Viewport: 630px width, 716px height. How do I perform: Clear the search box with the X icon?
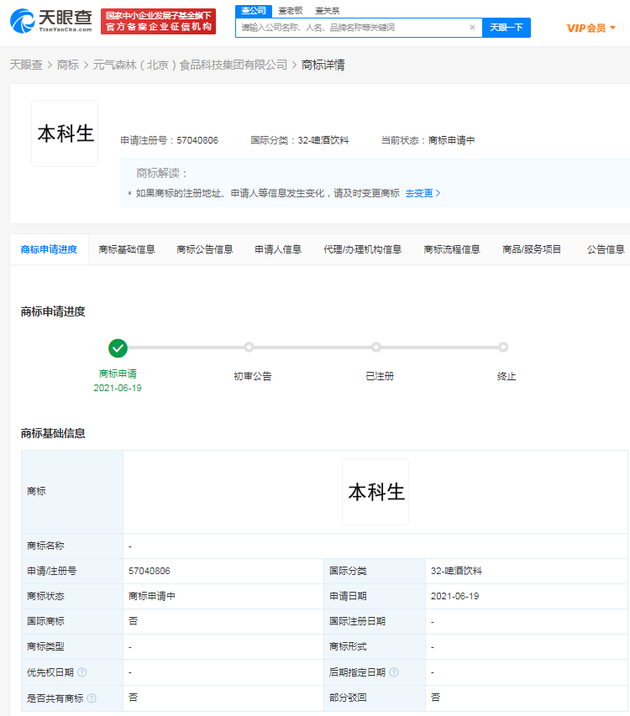(472, 27)
